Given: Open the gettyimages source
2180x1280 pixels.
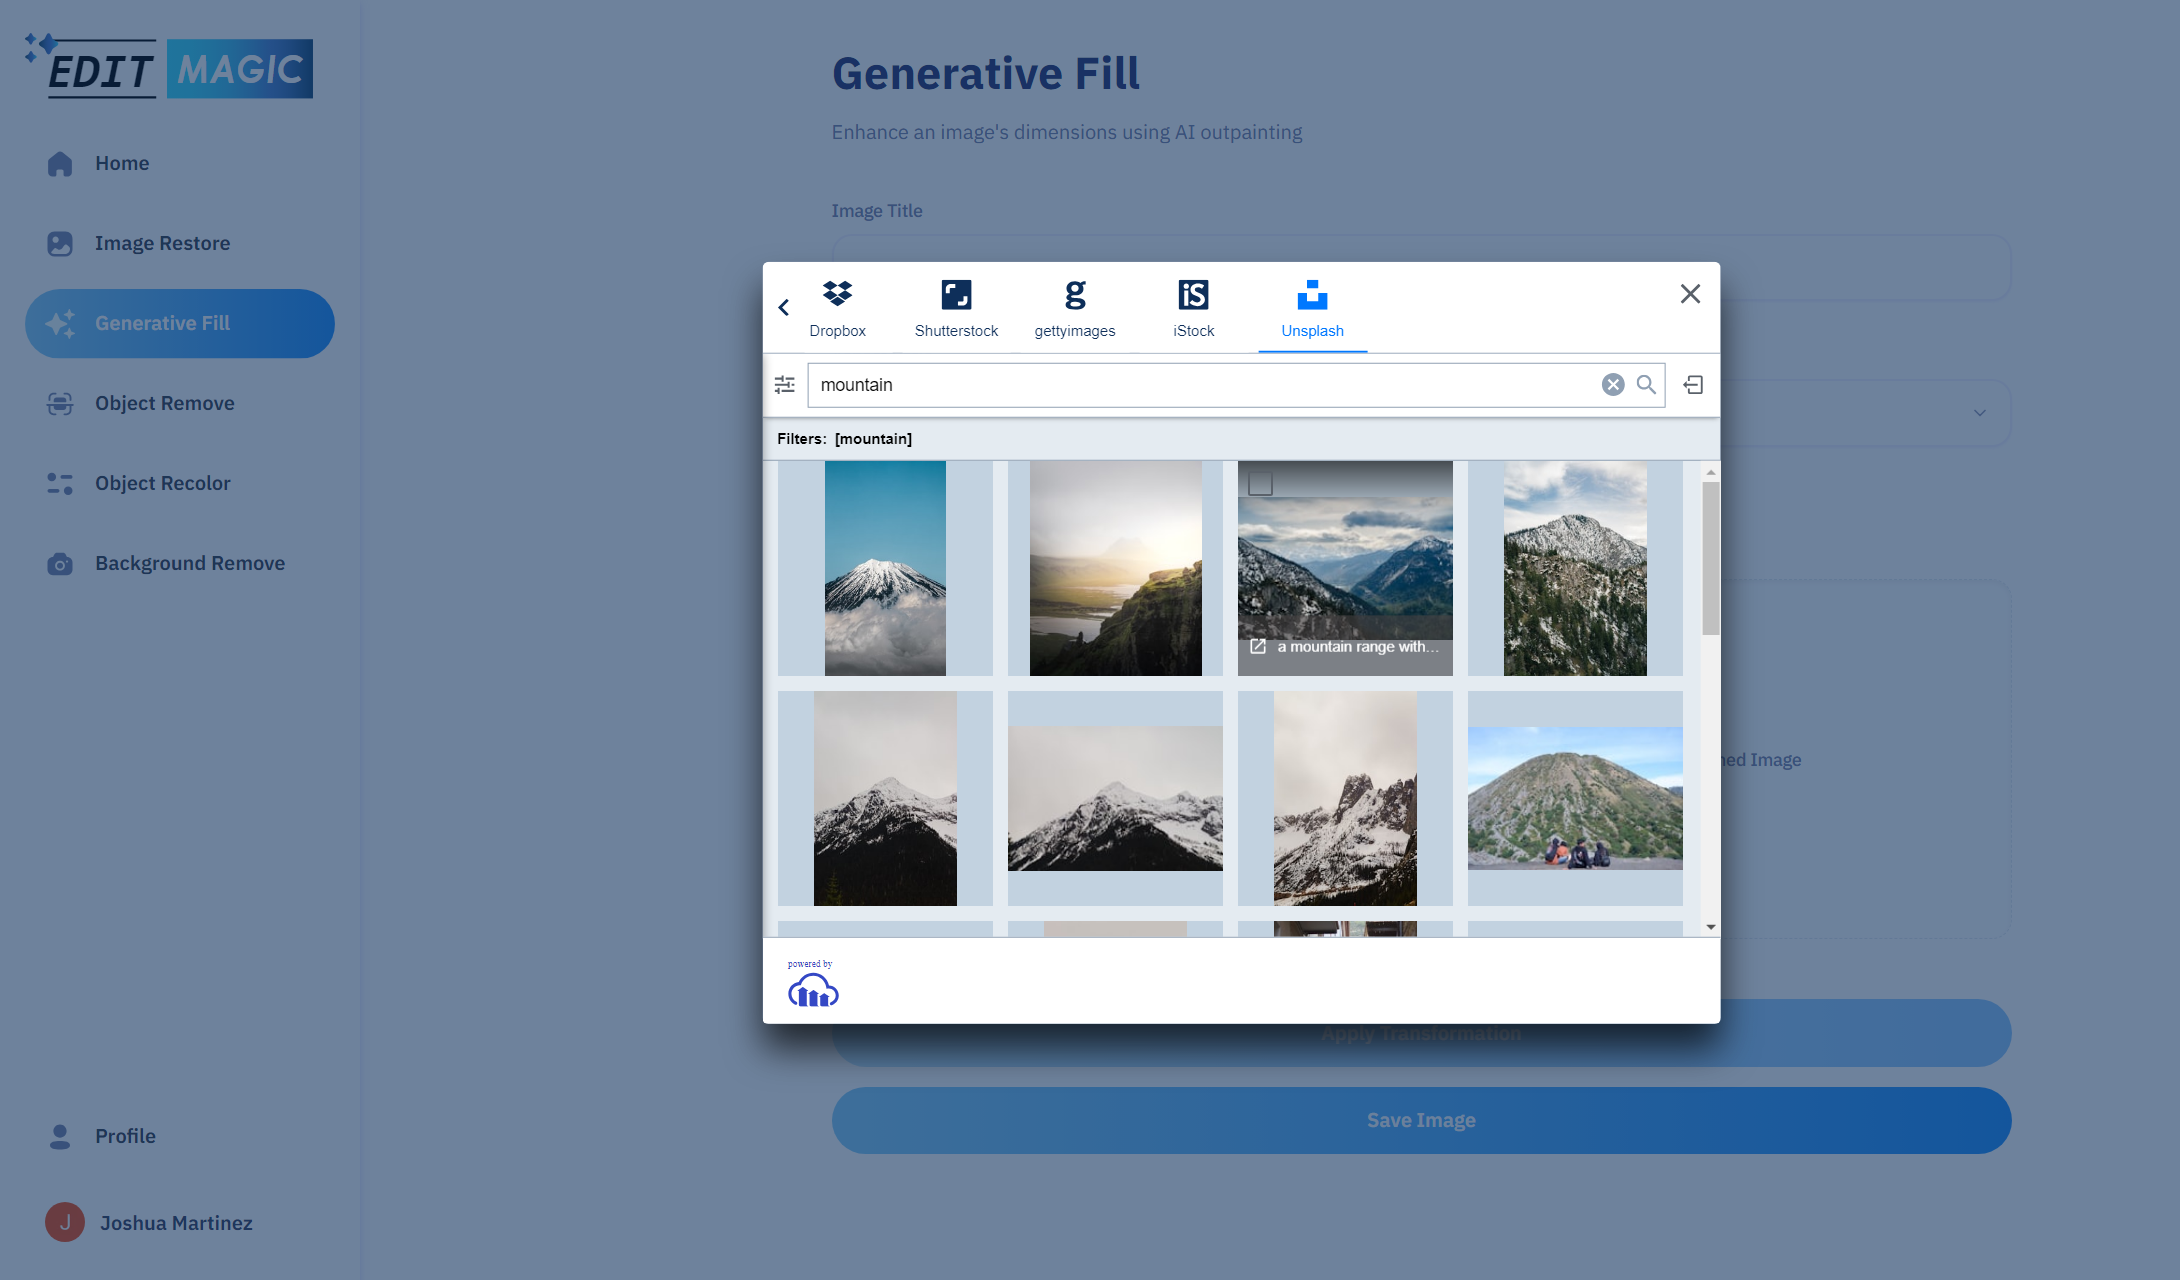Looking at the screenshot, I should pyautogui.click(x=1074, y=308).
